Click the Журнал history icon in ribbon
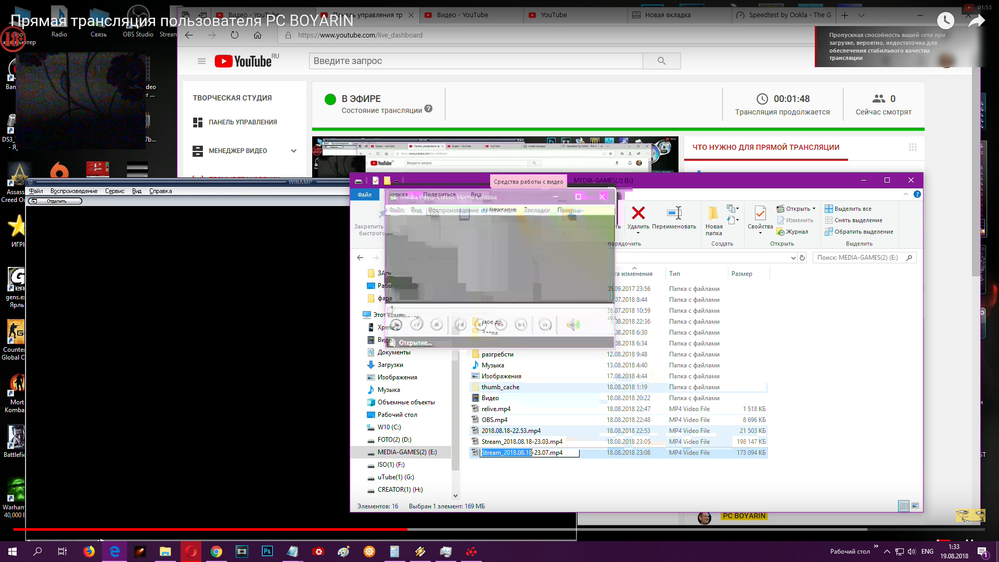999x562 pixels. tap(792, 232)
